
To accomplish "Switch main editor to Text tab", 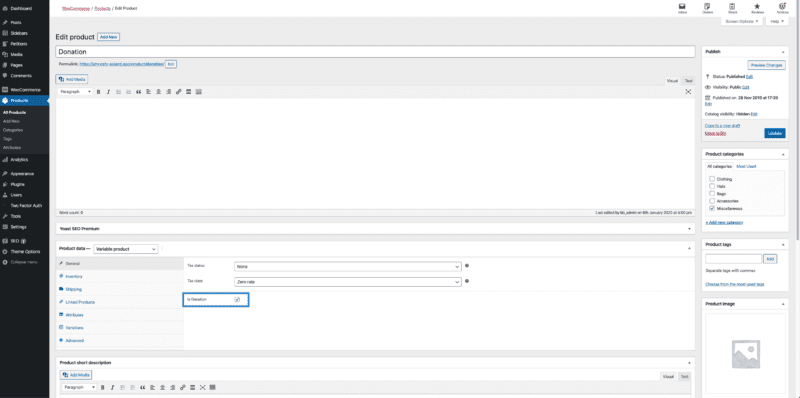I will pyautogui.click(x=688, y=81).
